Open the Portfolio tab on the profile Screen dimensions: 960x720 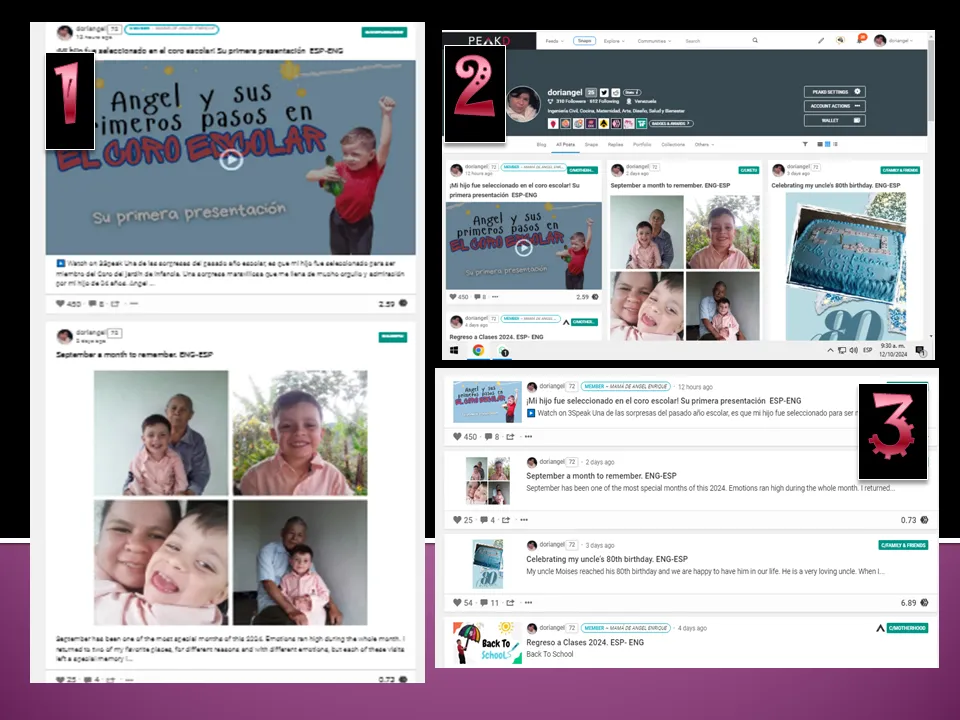click(x=642, y=144)
